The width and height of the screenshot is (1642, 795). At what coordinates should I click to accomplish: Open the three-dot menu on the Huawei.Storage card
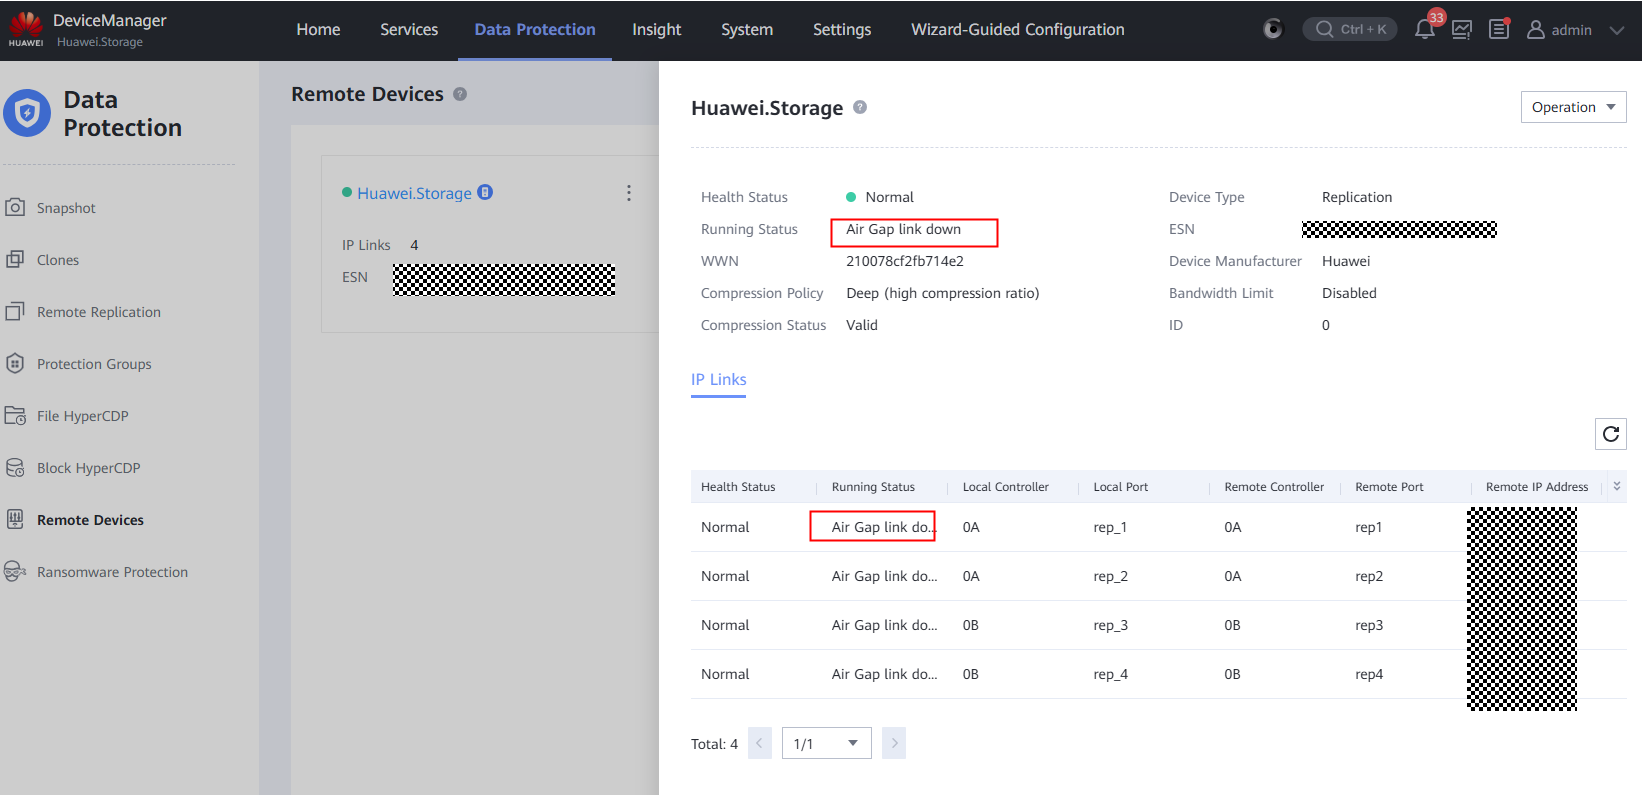[x=629, y=193]
